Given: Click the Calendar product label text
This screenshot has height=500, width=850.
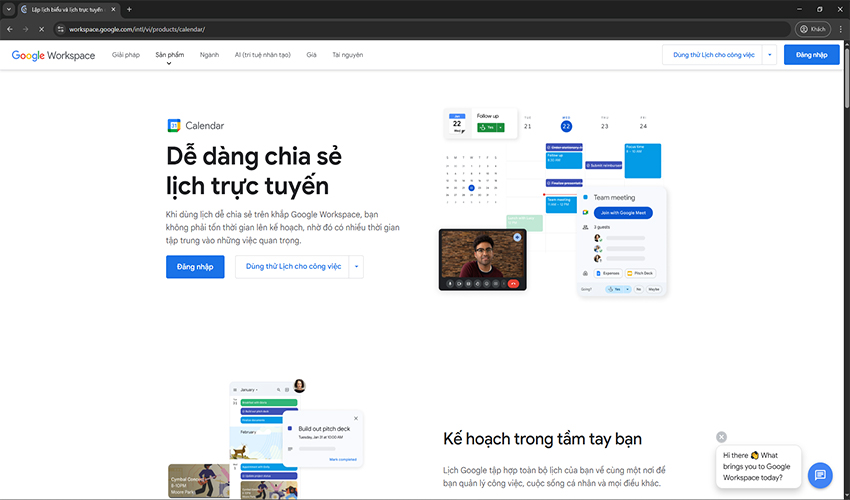Looking at the screenshot, I should coord(204,126).
